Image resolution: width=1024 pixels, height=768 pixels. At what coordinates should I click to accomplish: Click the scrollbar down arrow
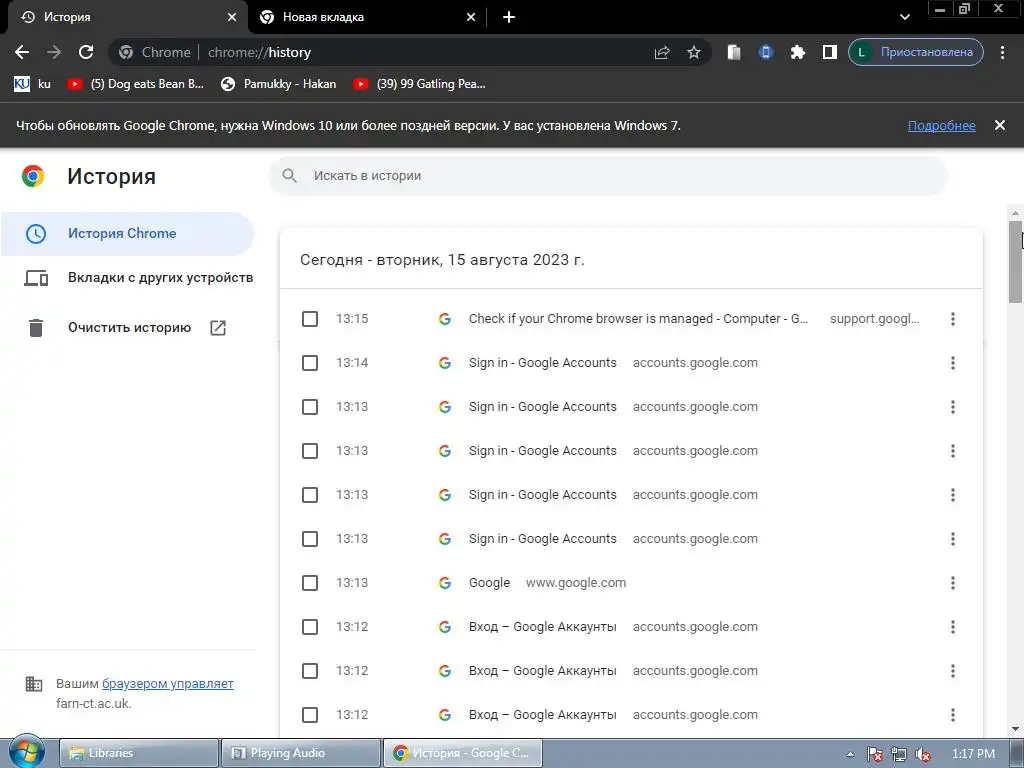click(1016, 729)
